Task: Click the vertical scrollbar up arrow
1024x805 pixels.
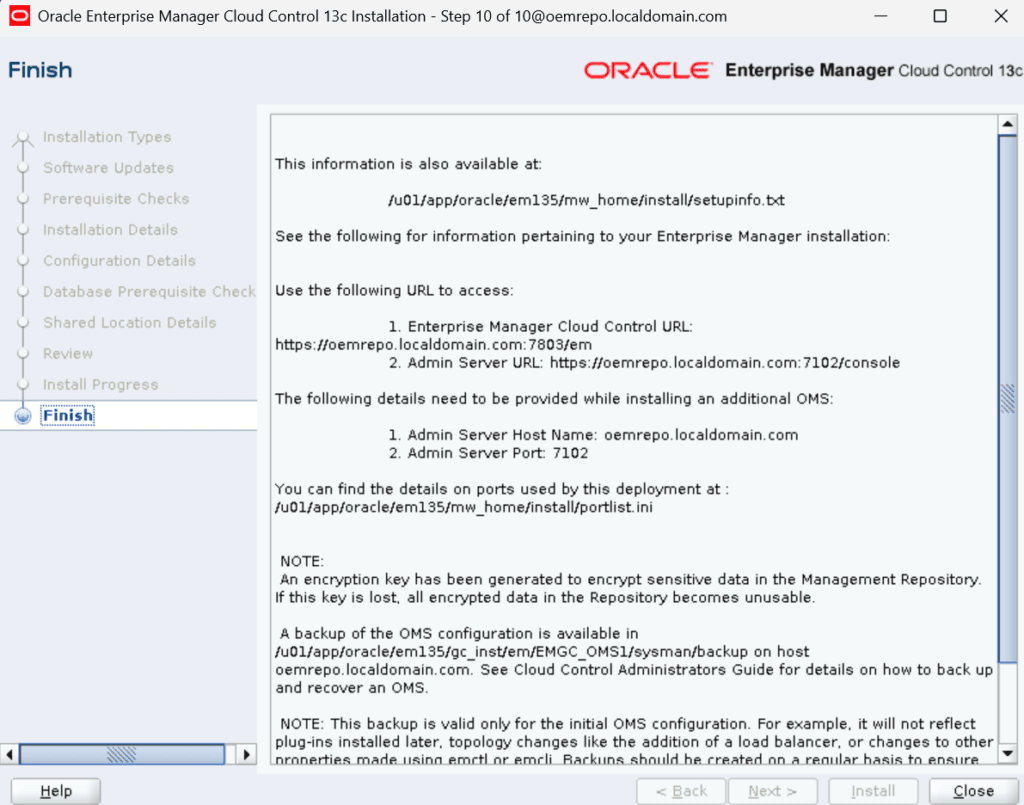Action: pos(1008,124)
